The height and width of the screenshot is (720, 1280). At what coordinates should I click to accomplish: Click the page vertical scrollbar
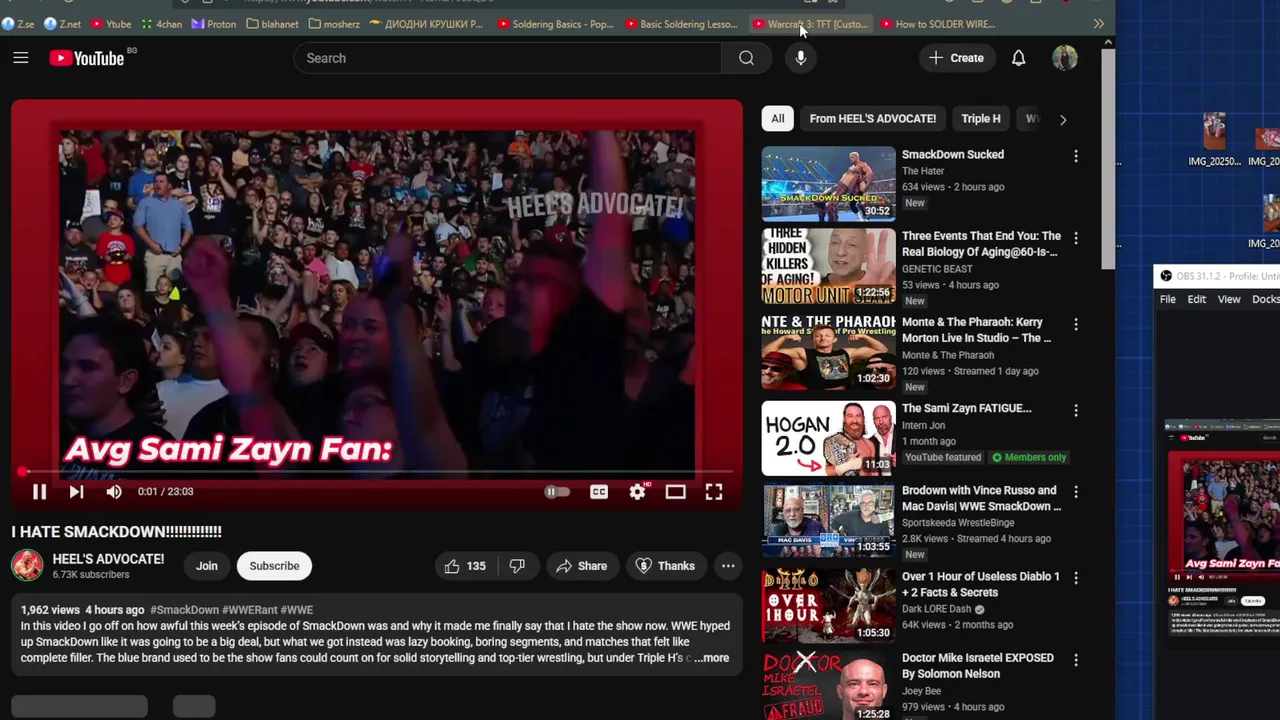[1108, 160]
